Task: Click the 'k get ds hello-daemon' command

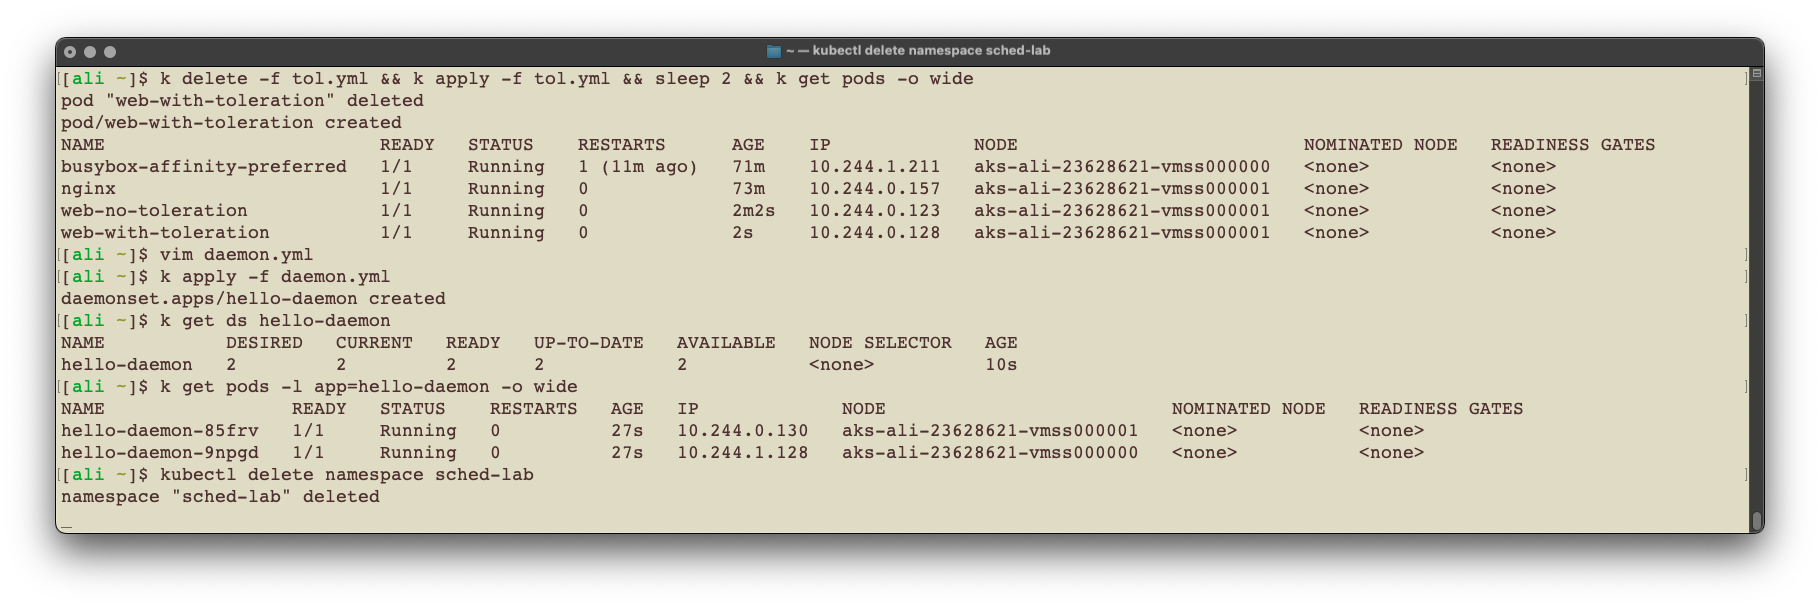Action: point(275,321)
